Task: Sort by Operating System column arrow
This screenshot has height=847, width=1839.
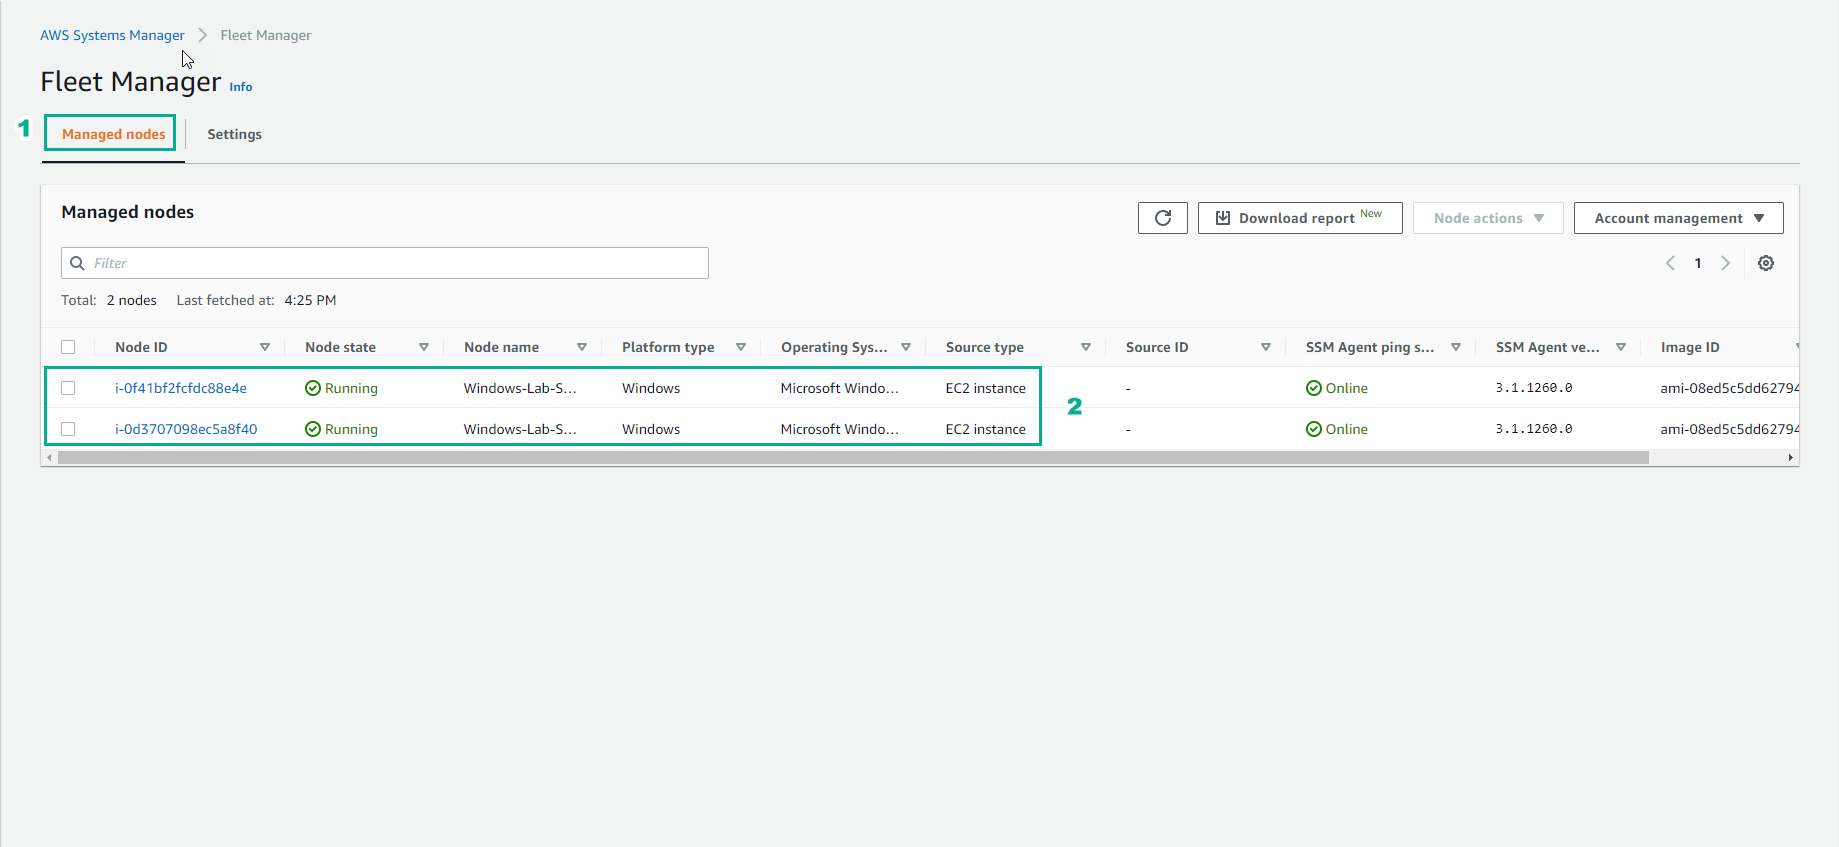Action: pyautogui.click(x=906, y=347)
